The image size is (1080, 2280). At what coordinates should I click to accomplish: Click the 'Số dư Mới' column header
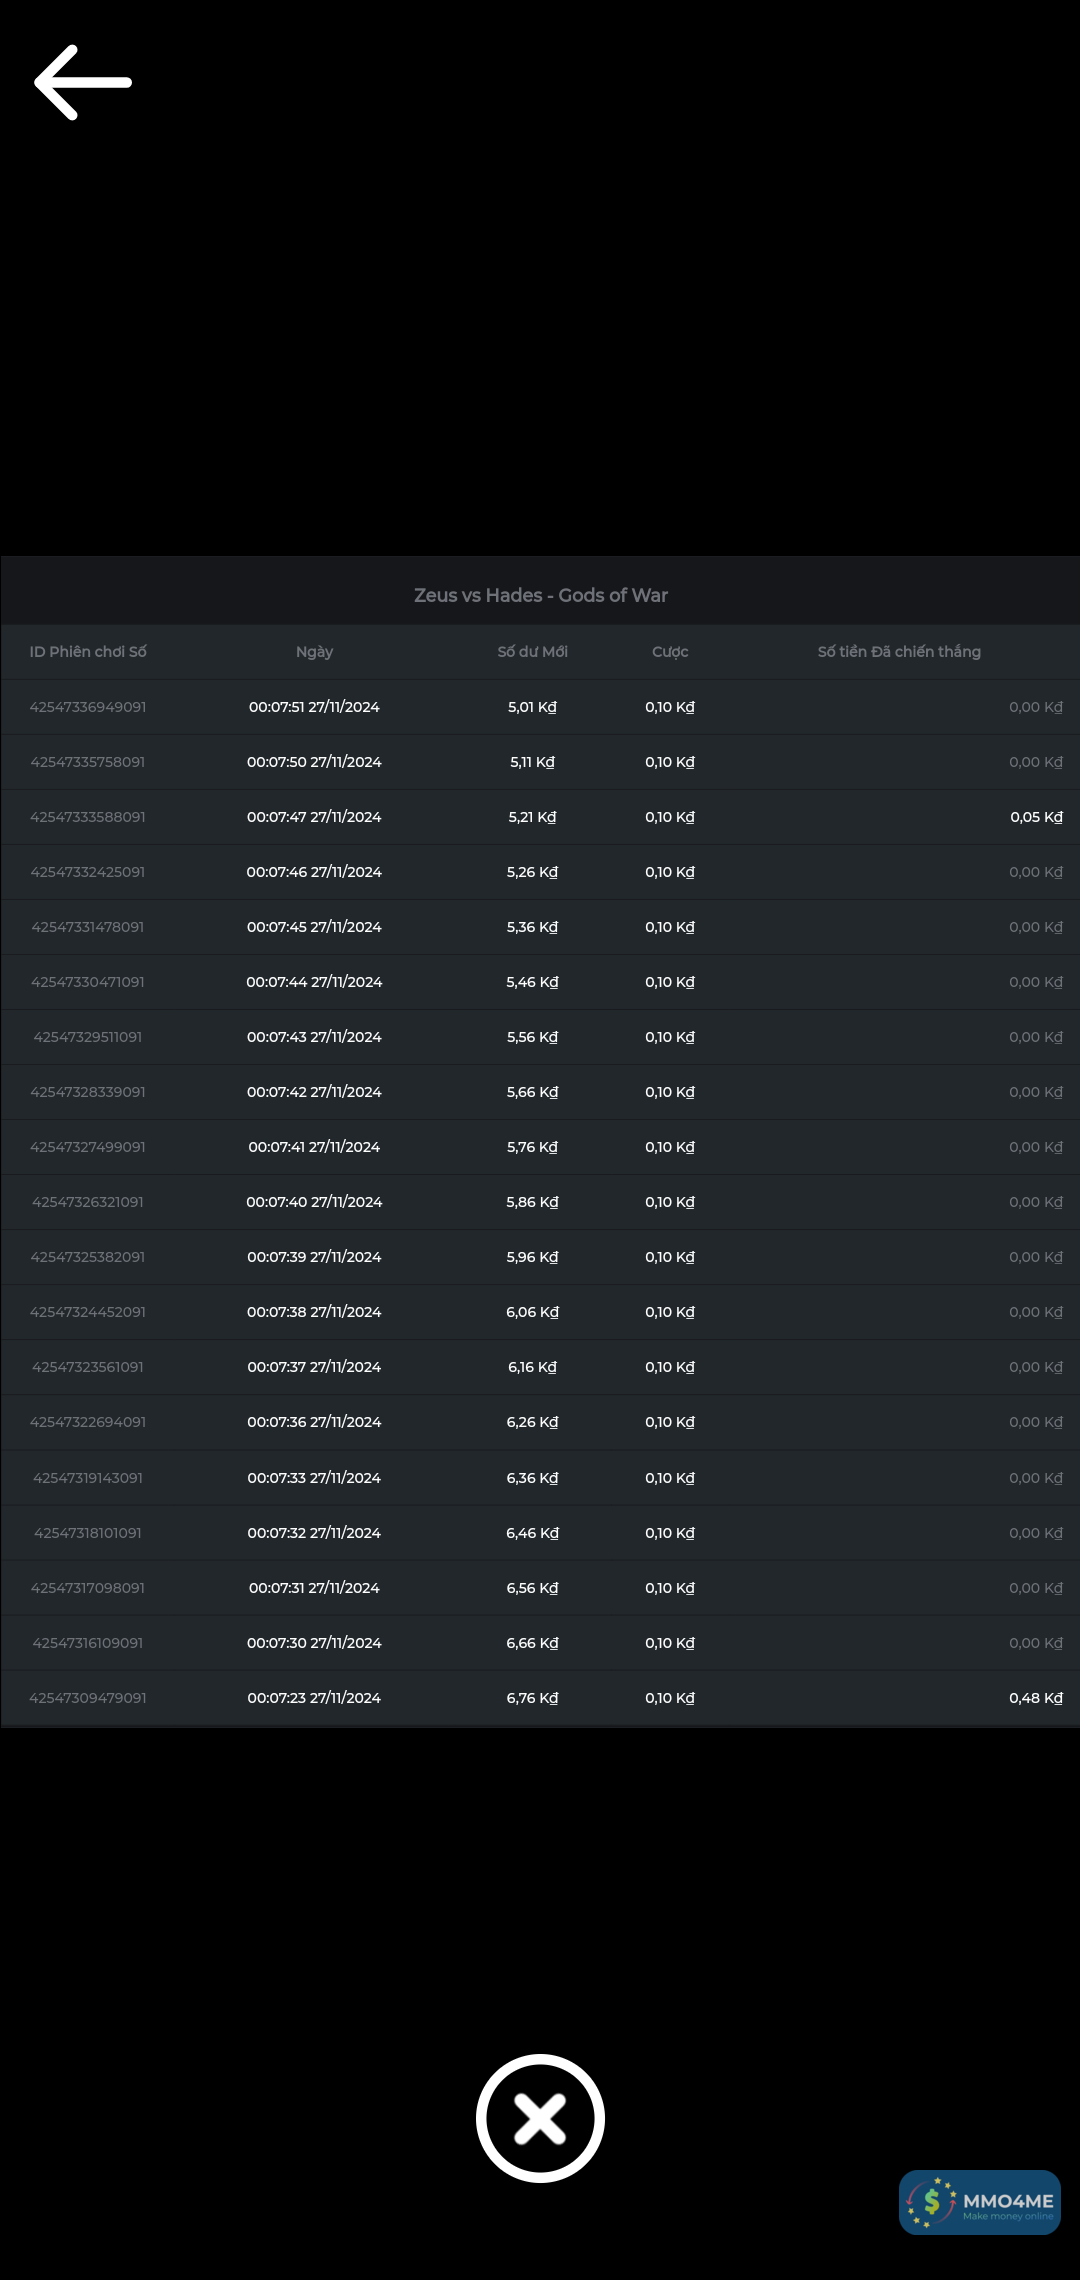(x=532, y=652)
